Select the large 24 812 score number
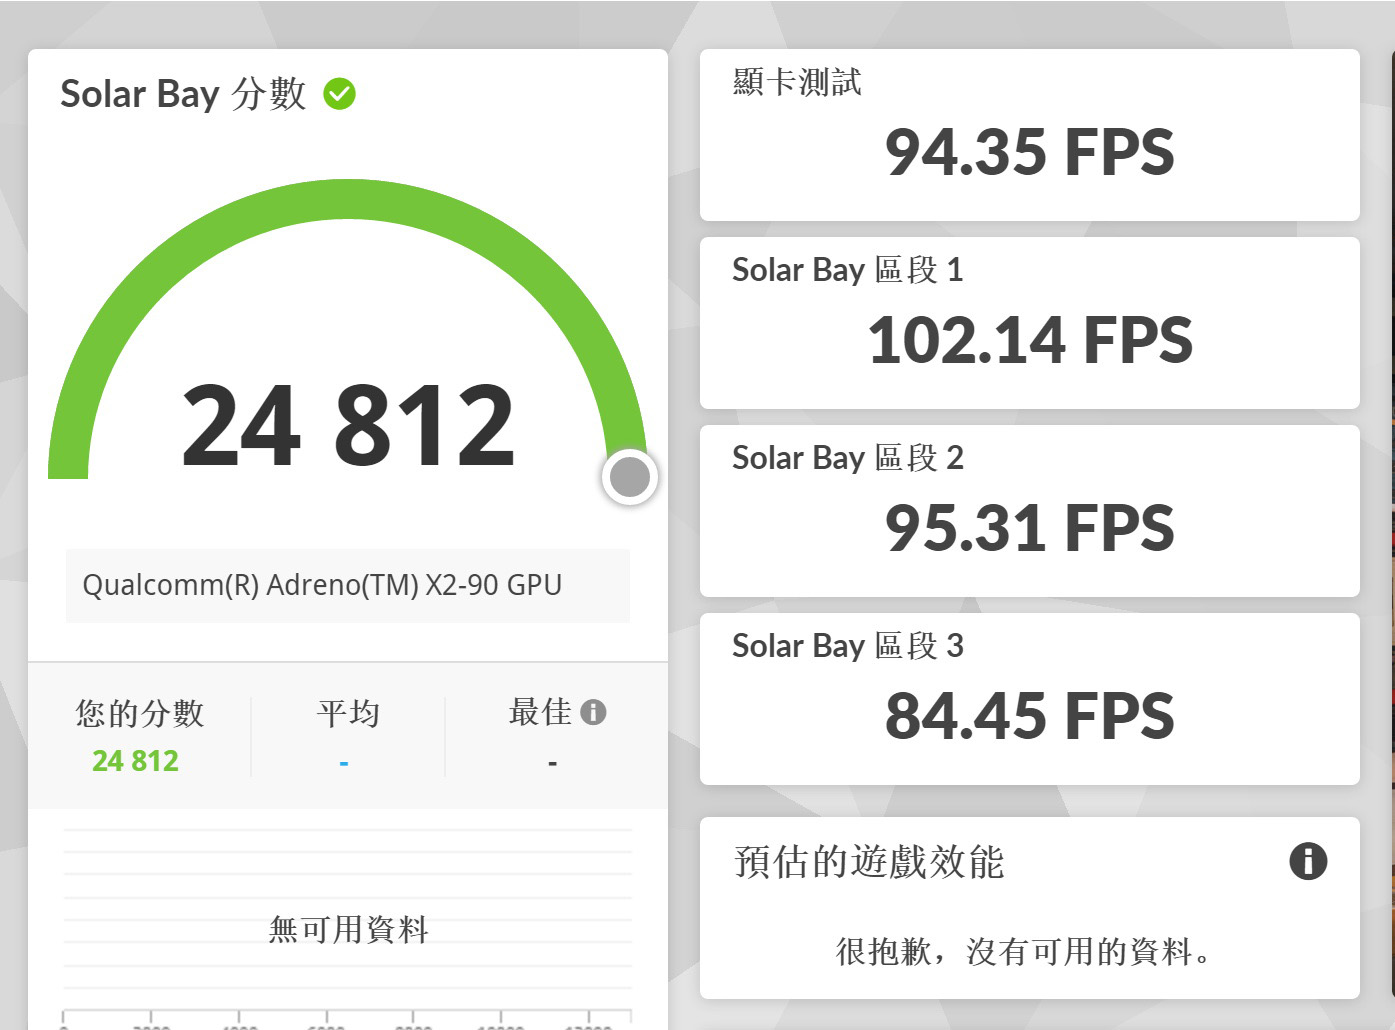Image resolution: width=1395 pixels, height=1030 pixels. (348, 427)
